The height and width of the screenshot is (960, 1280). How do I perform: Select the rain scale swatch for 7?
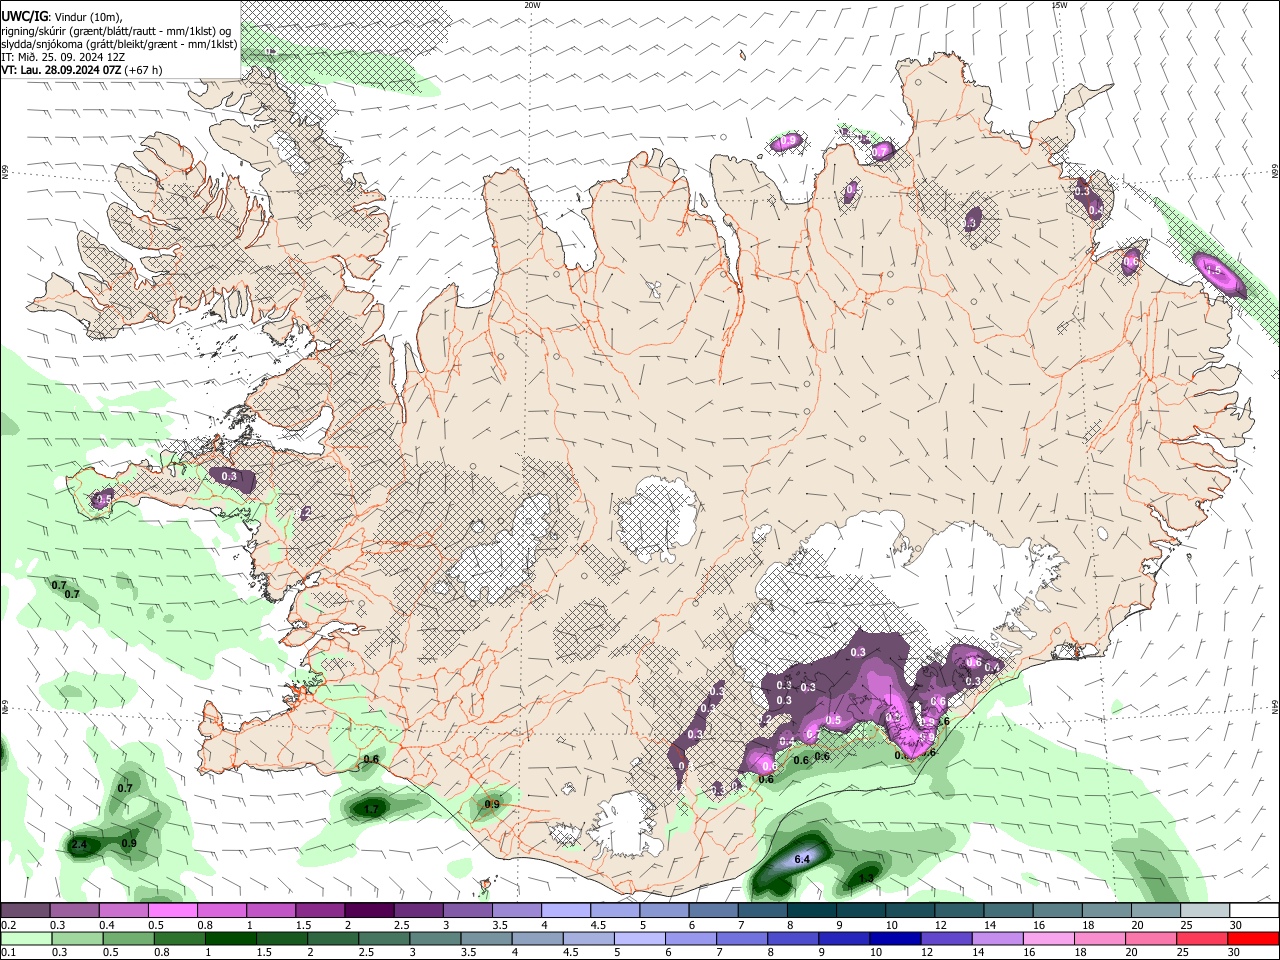pyautogui.click(x=744, y=939)
